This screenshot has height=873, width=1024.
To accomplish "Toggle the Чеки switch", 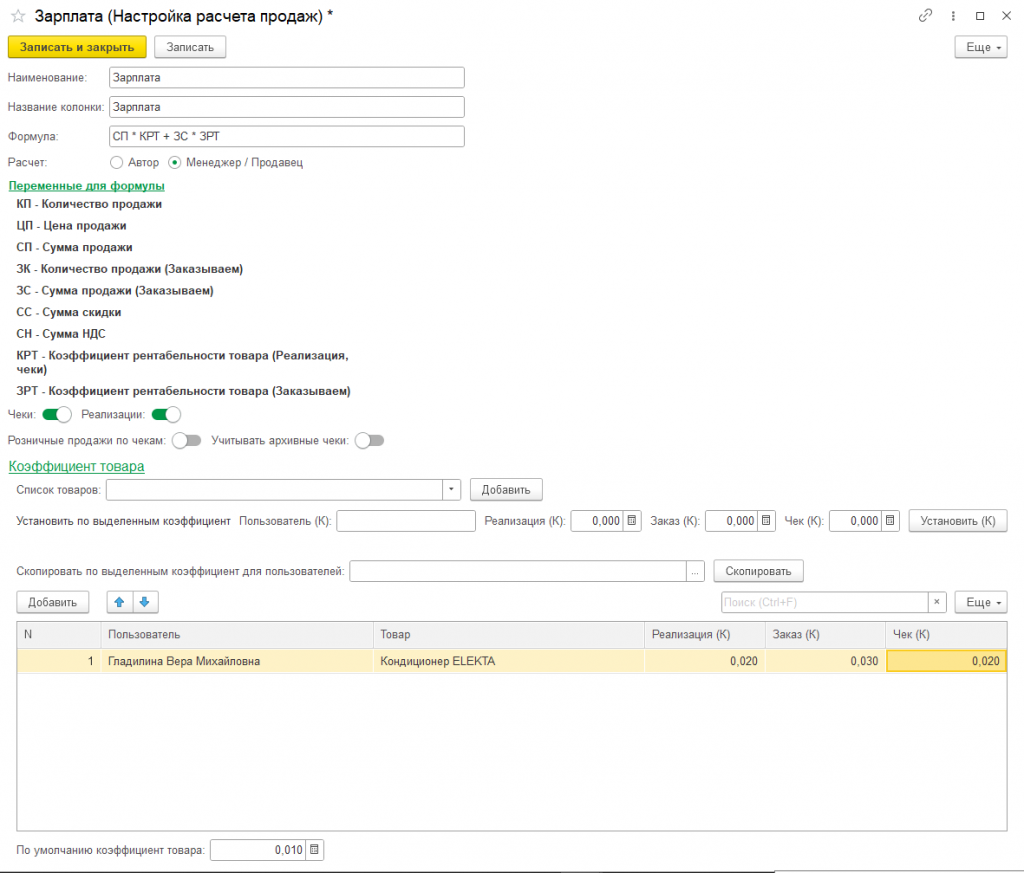I will pyautogui.click(x=57, y=415).
